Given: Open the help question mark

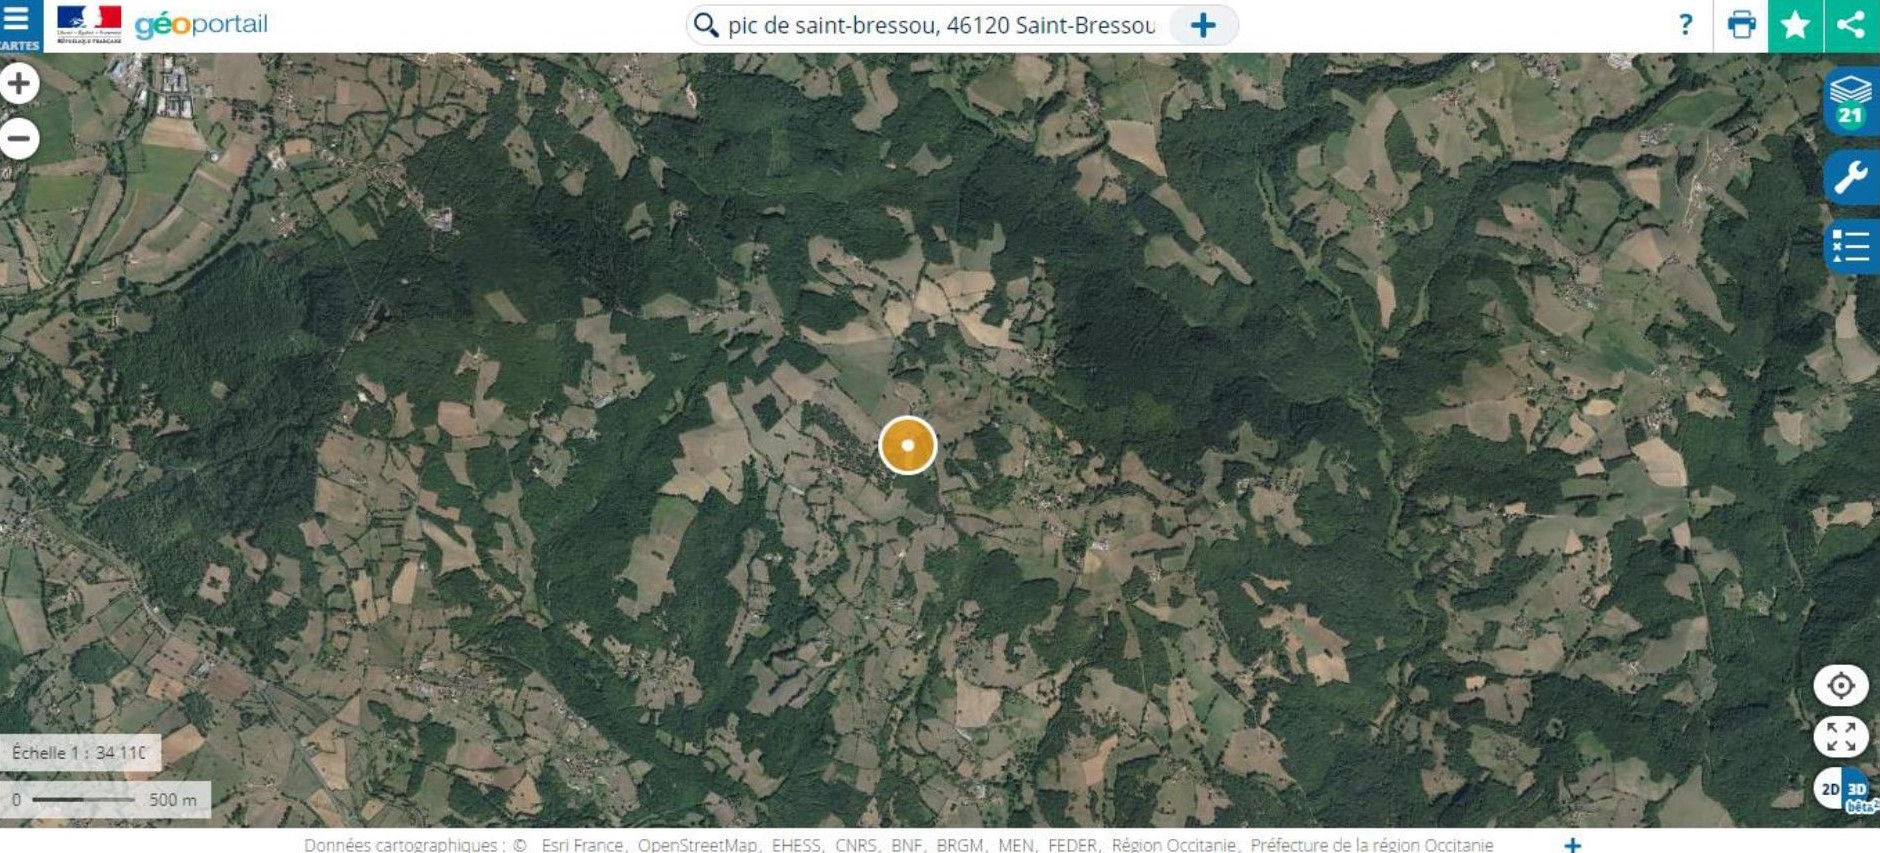Looking at the screenshot, I should click(x=1685, y=25).
